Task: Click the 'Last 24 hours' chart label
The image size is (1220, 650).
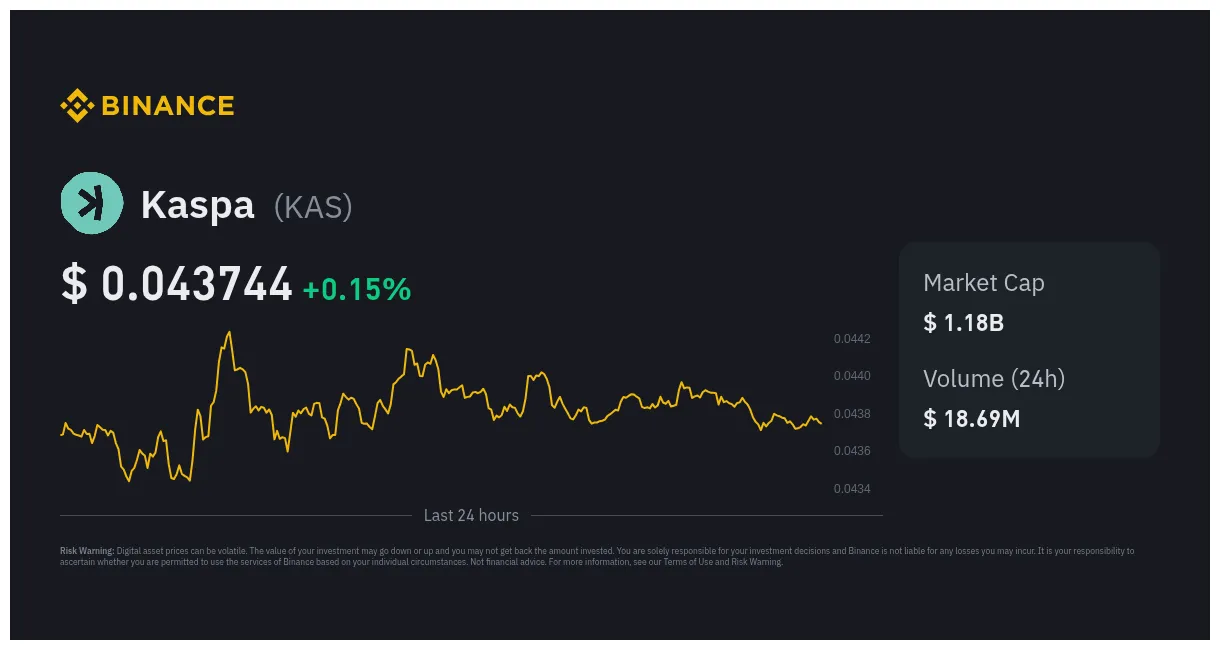Action: click(470, 516)
